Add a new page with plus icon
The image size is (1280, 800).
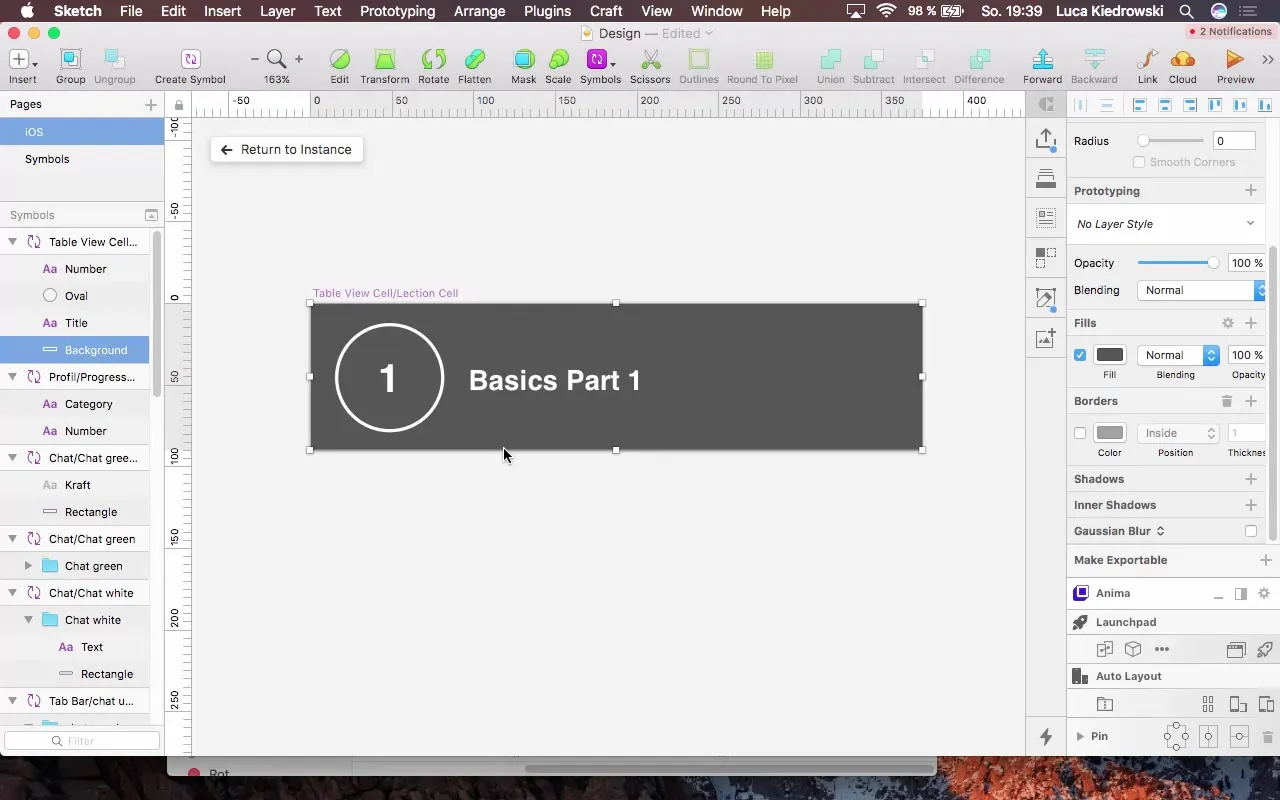point(151,104)
